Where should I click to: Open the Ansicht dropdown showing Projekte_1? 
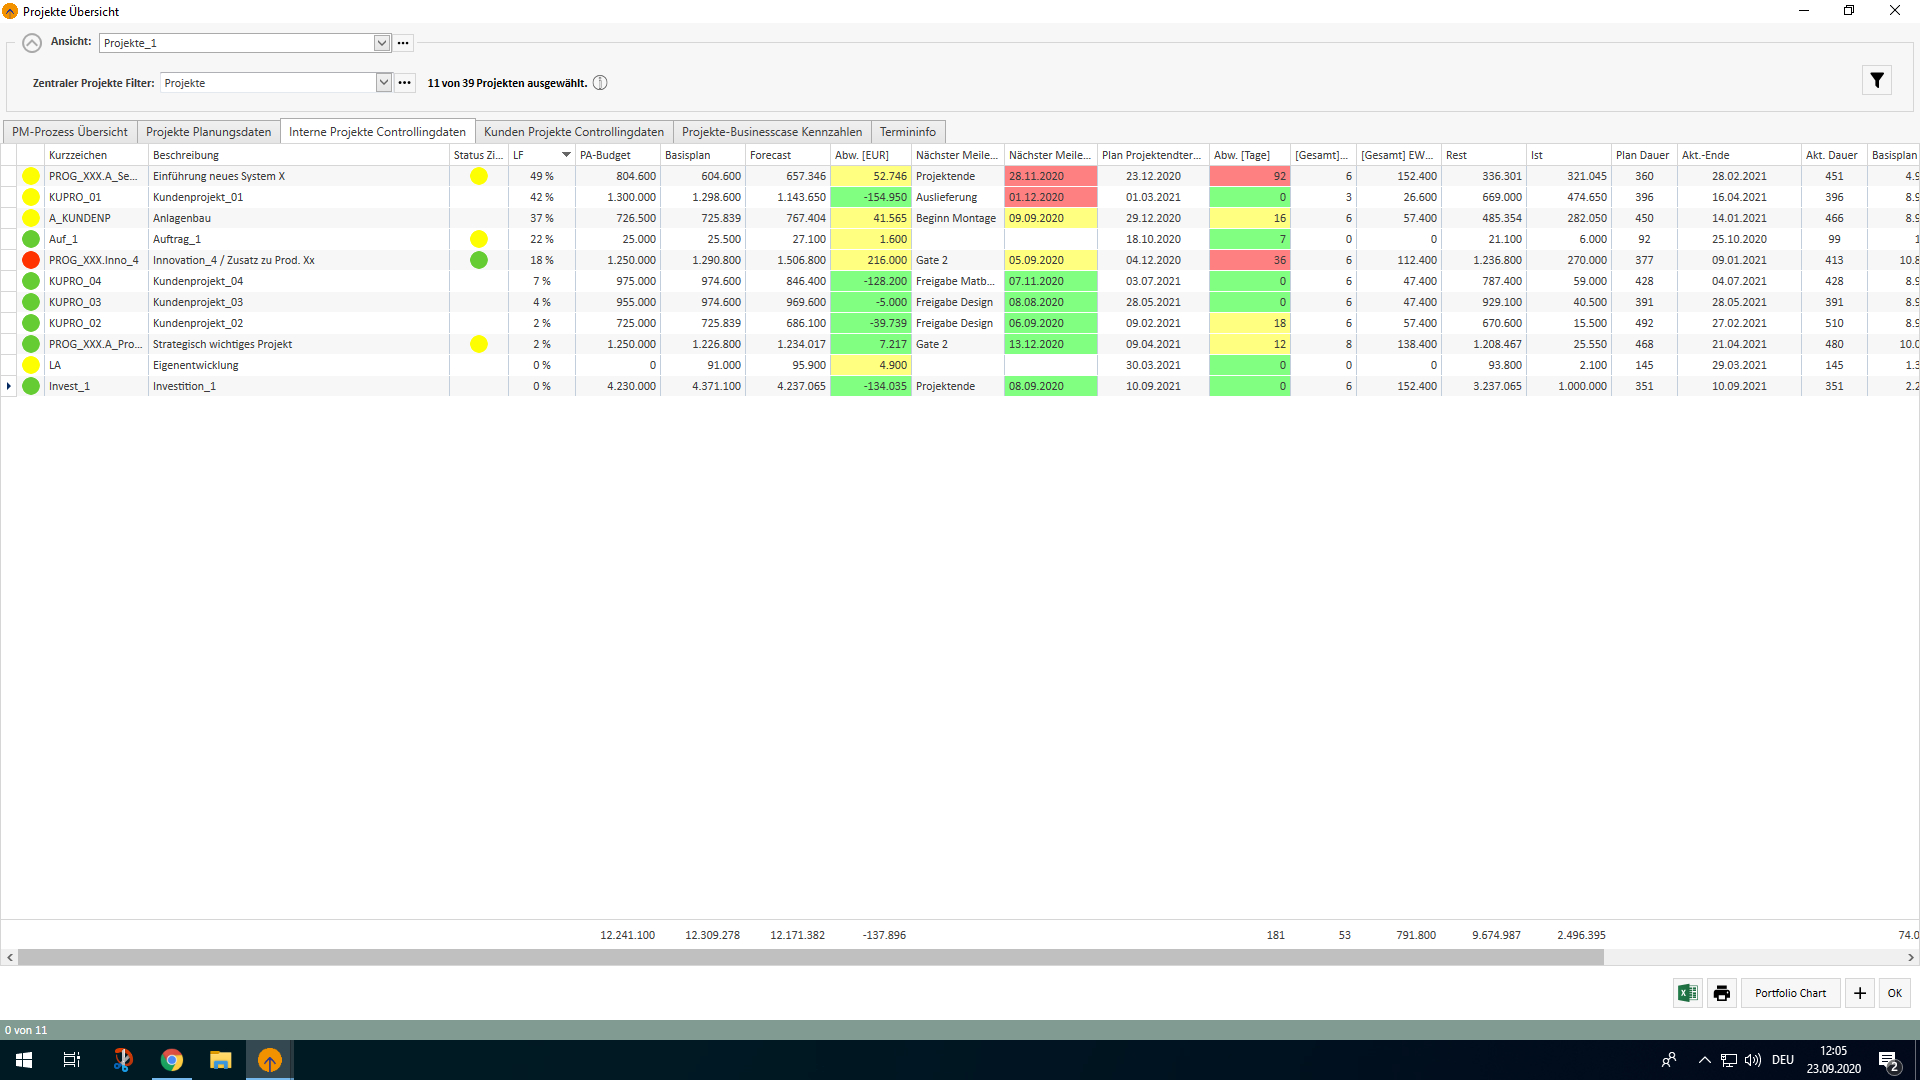[381, 43]
